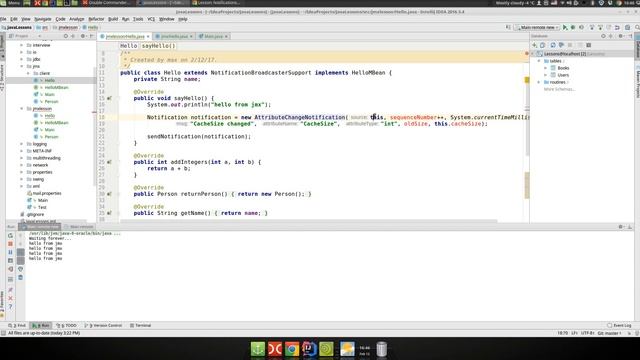This screenshot has height=360, width=640.
Task: Open the Search Everywhere magnifier icon
Action: pyautogui.click(x=637, y=27)
